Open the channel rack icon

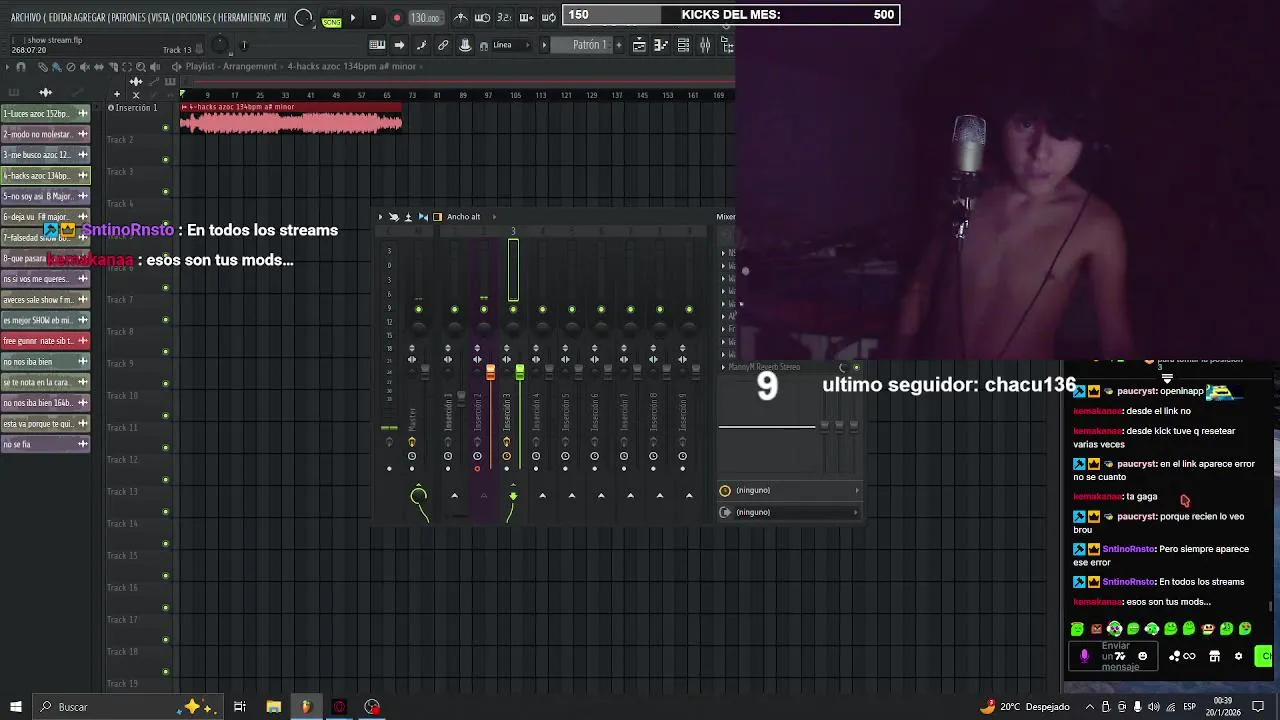click(683, 45)
